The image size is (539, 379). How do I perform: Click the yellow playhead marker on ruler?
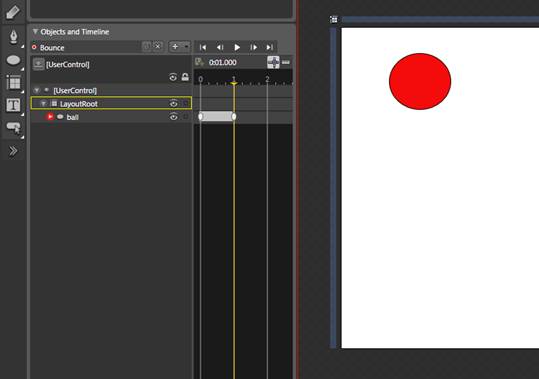pos(234,83)
